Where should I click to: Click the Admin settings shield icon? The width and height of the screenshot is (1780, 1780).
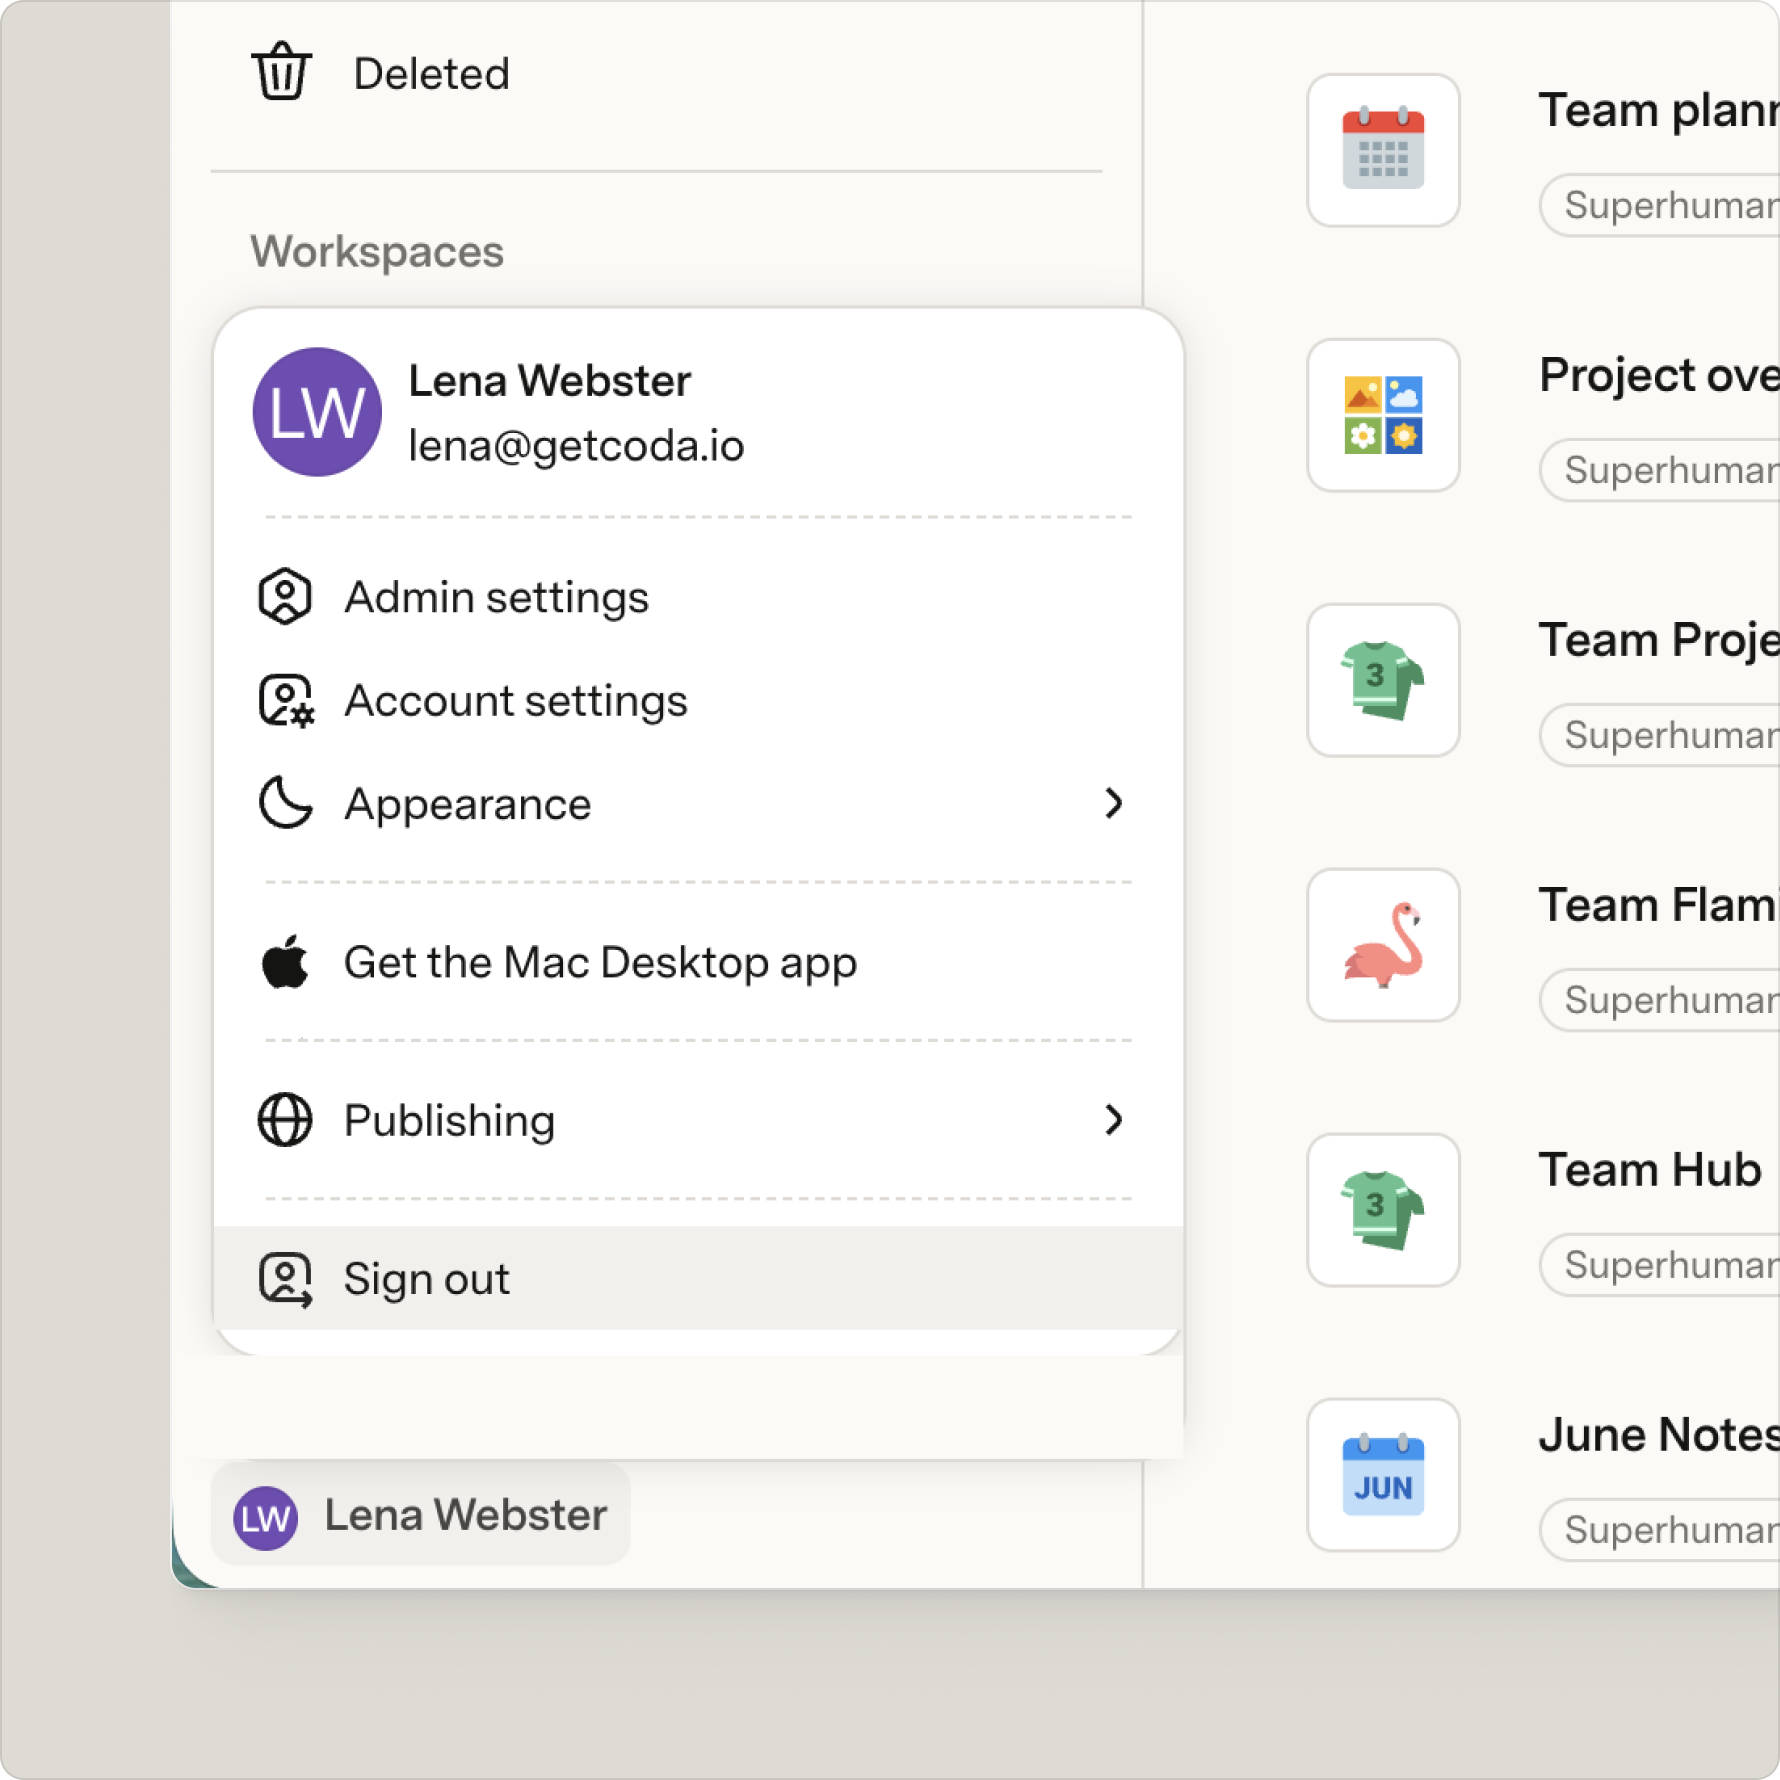pos(285,597)
